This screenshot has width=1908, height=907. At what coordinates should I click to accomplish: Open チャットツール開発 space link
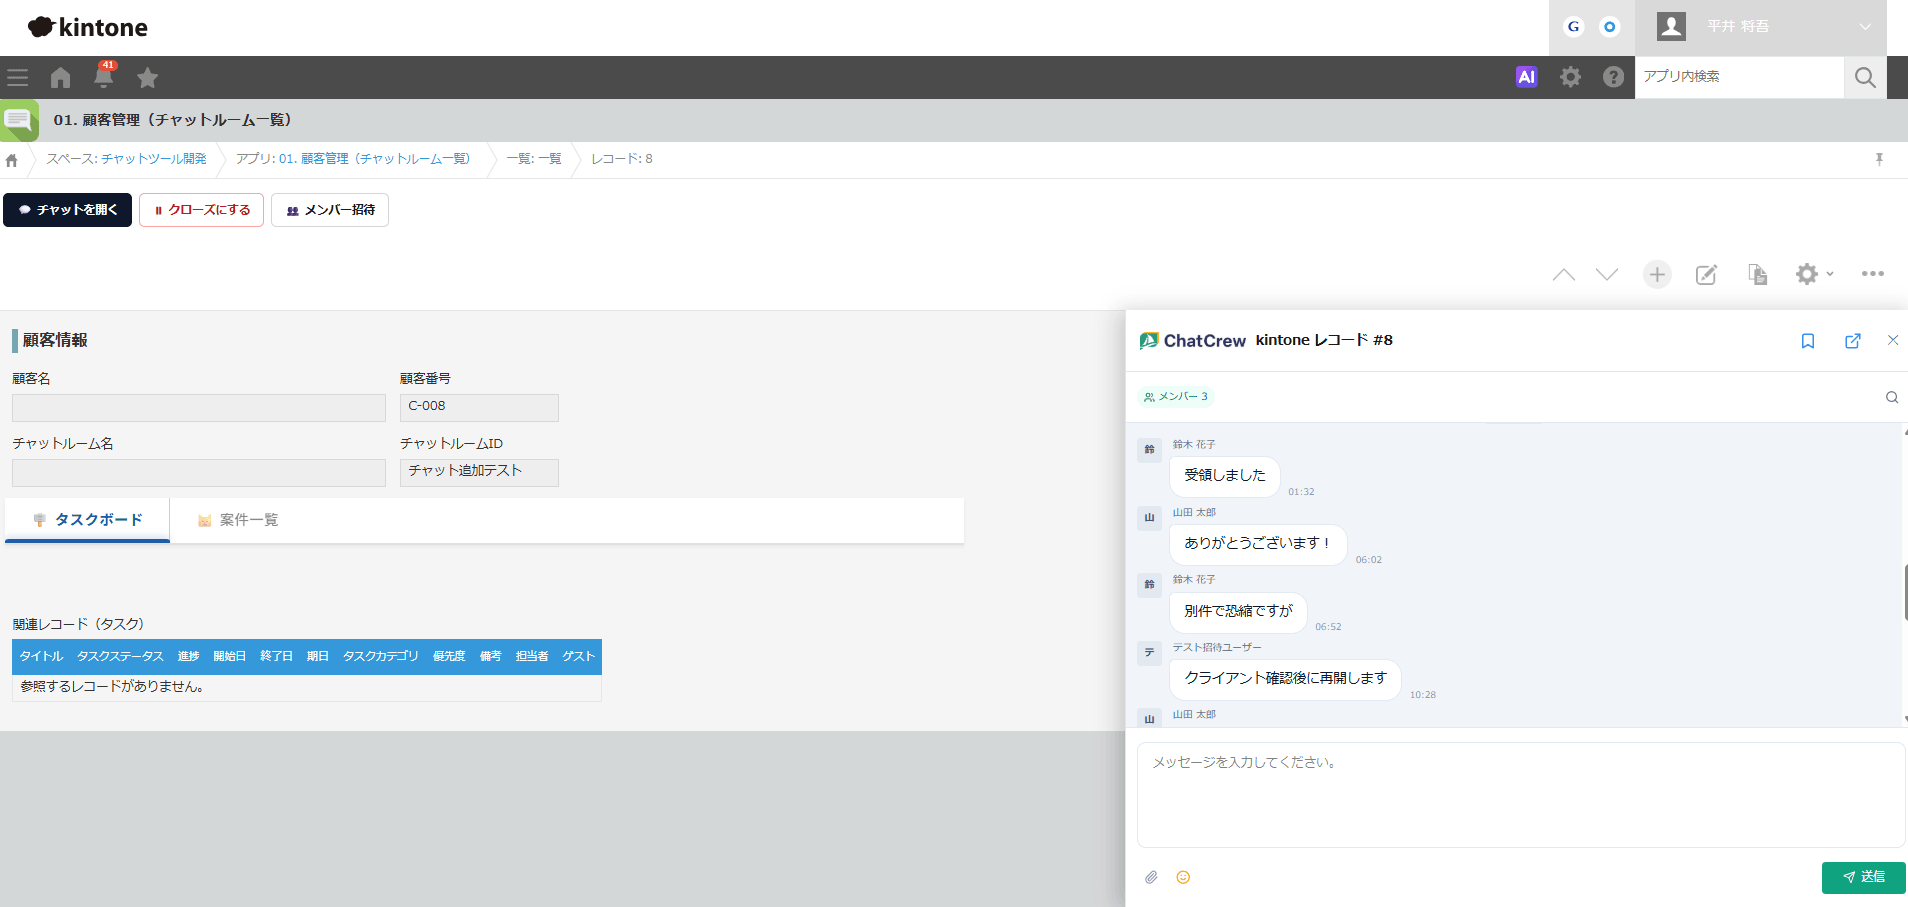pos(153,159)
